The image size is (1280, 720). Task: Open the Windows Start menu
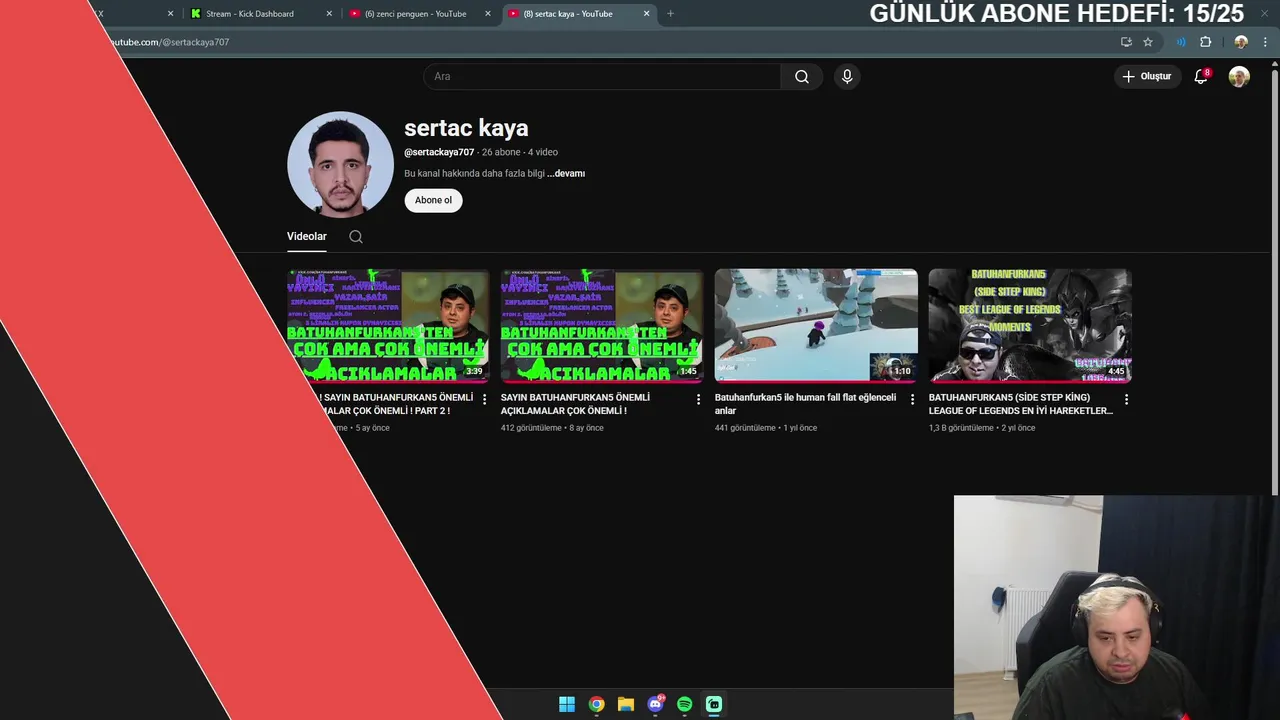(567, 704)
